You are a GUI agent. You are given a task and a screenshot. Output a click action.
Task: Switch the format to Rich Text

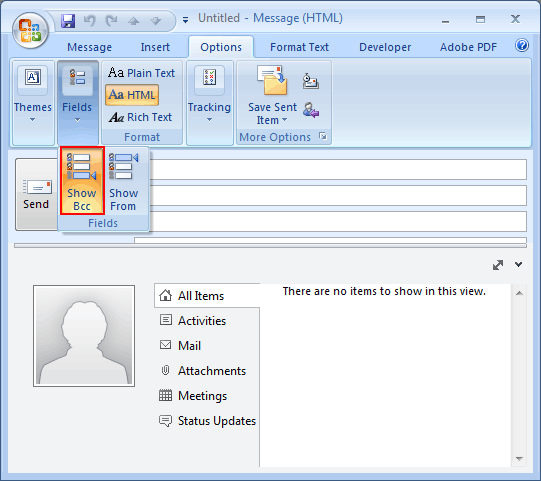(x=141, y=117)
